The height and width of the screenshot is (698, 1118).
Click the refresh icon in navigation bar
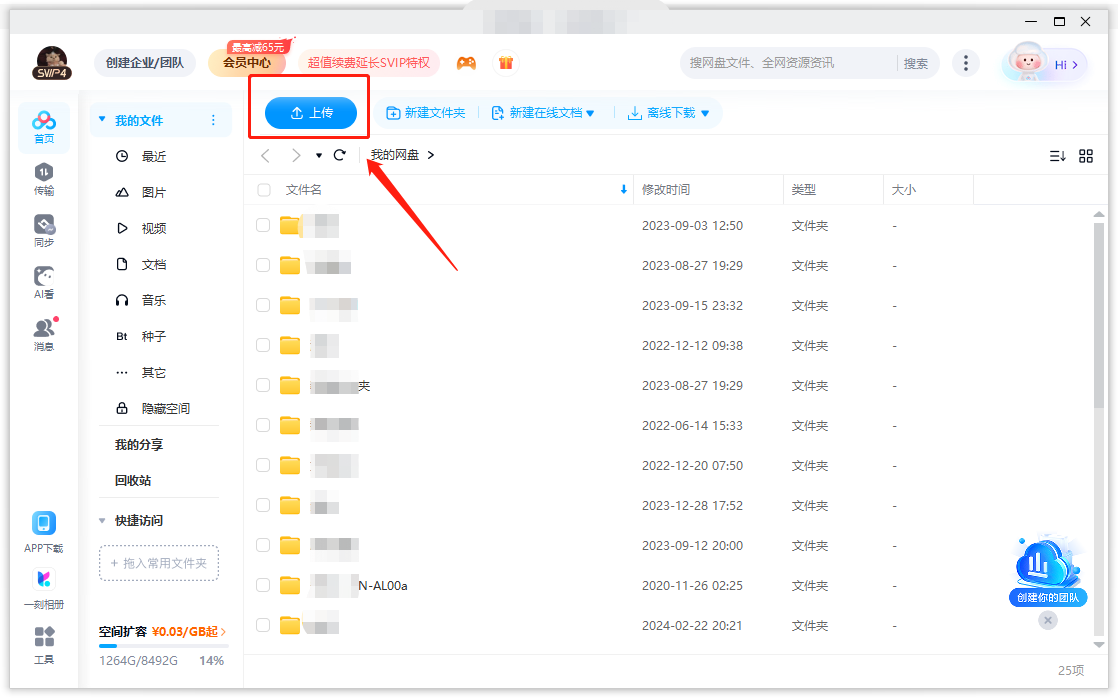pos(340,155)
